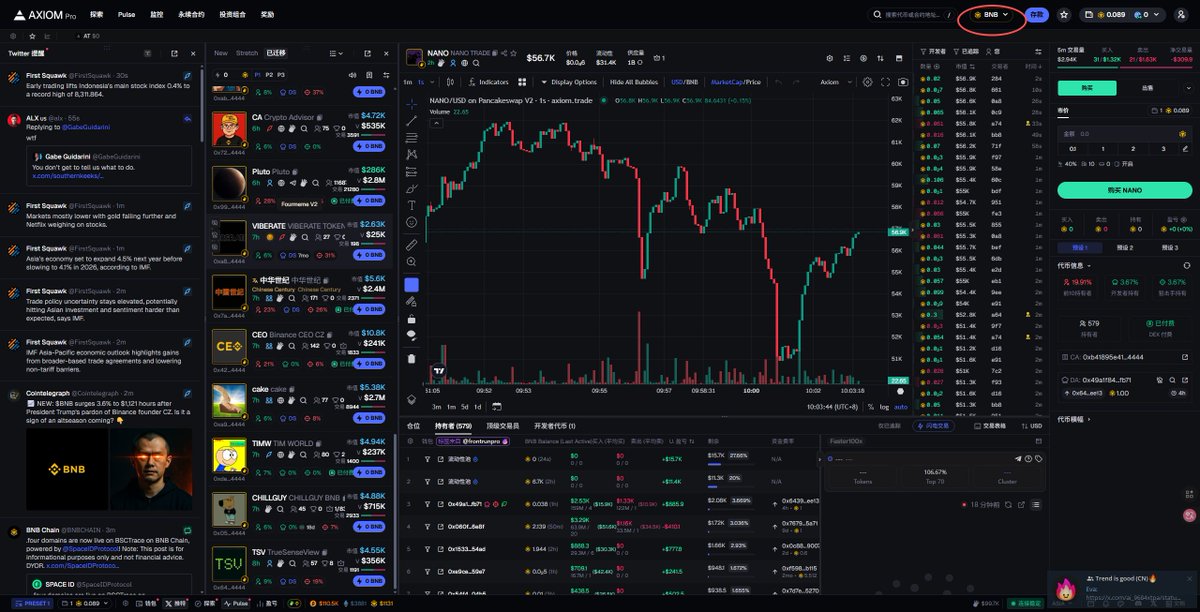Click the 购买 NANO button
The height and width of the screenshot is (612, 1200).
1124,189
